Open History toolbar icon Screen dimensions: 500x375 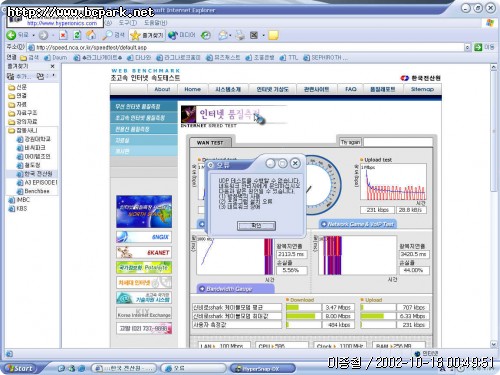pos(206,35)
